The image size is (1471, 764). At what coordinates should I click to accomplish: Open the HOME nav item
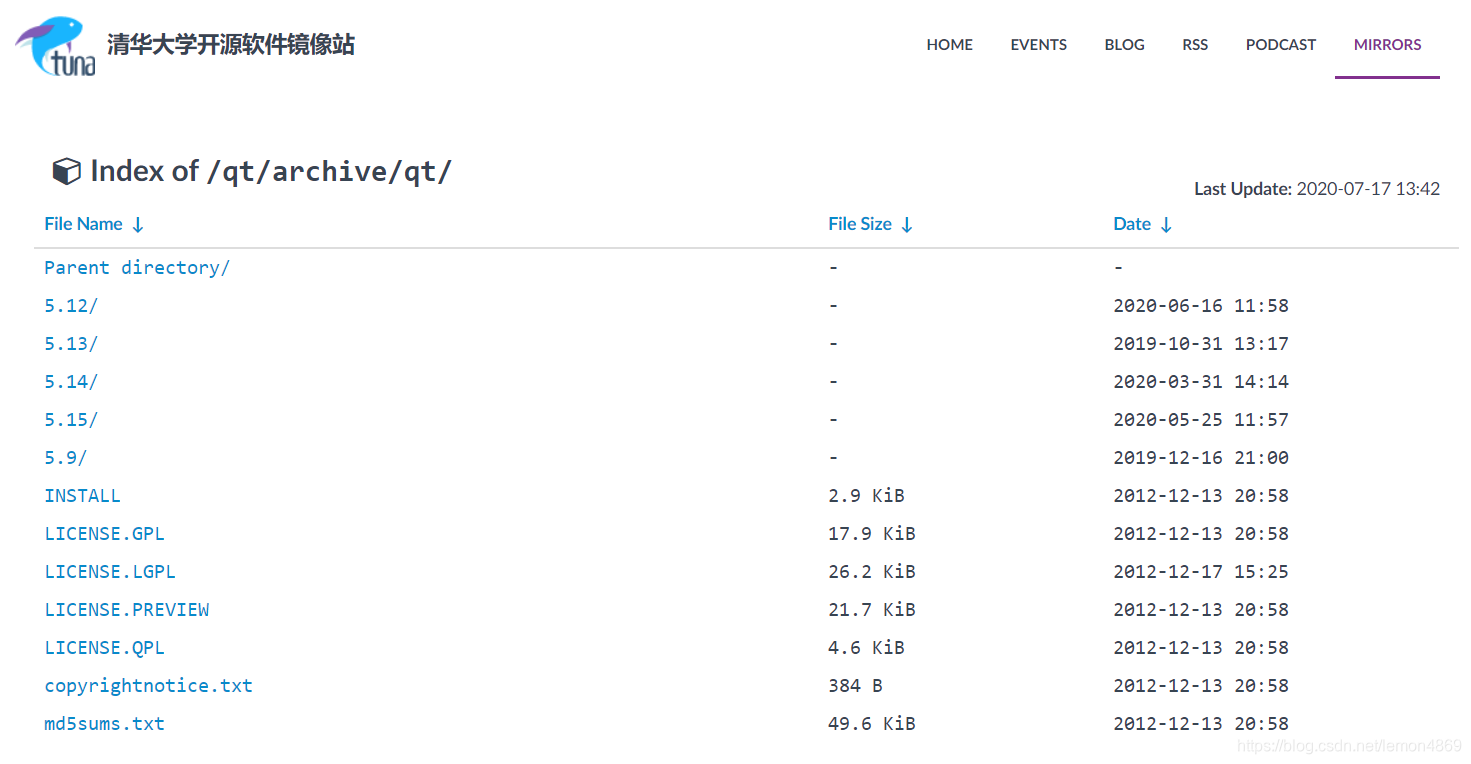click(x=949, y=45)
